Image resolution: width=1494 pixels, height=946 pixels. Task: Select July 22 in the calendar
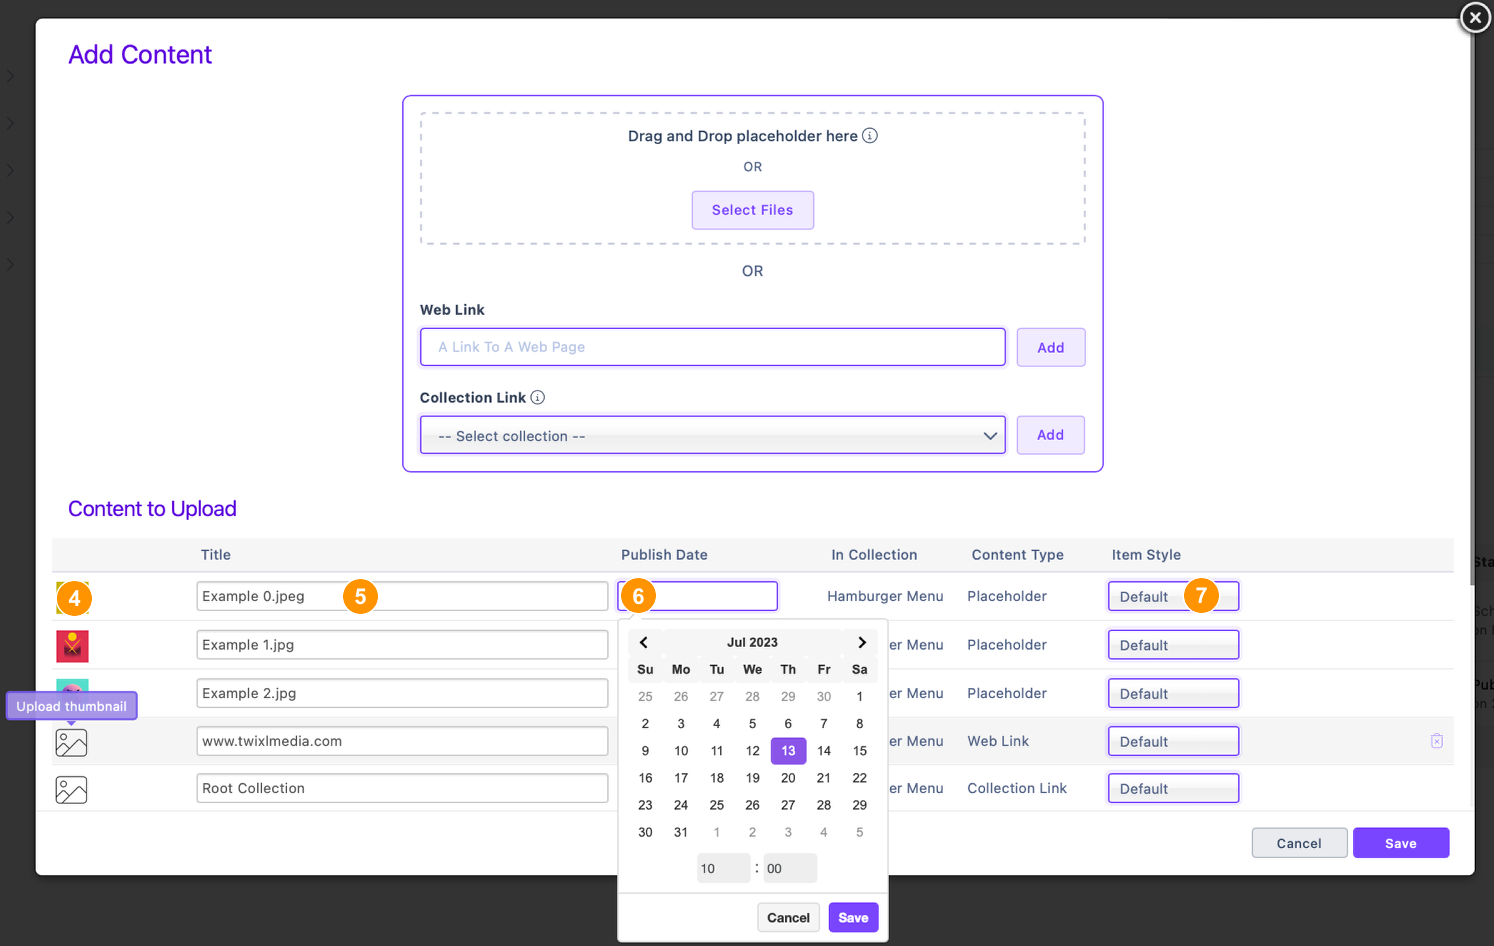tap(860, 778)
